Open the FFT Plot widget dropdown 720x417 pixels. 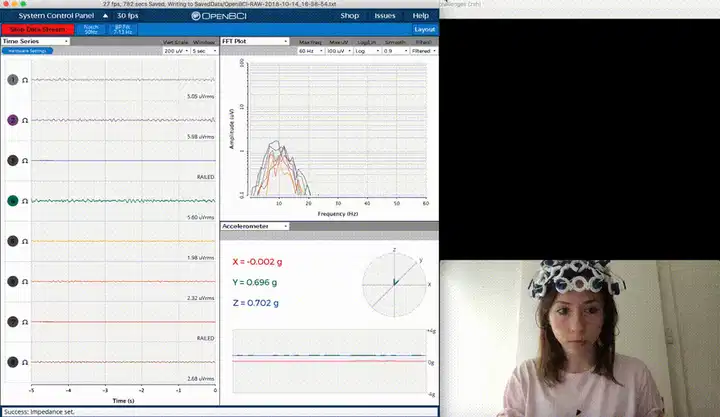coord(255,41)
